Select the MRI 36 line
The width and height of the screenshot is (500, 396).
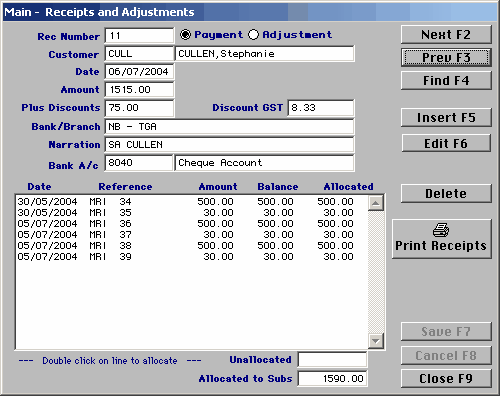[192, 224]
